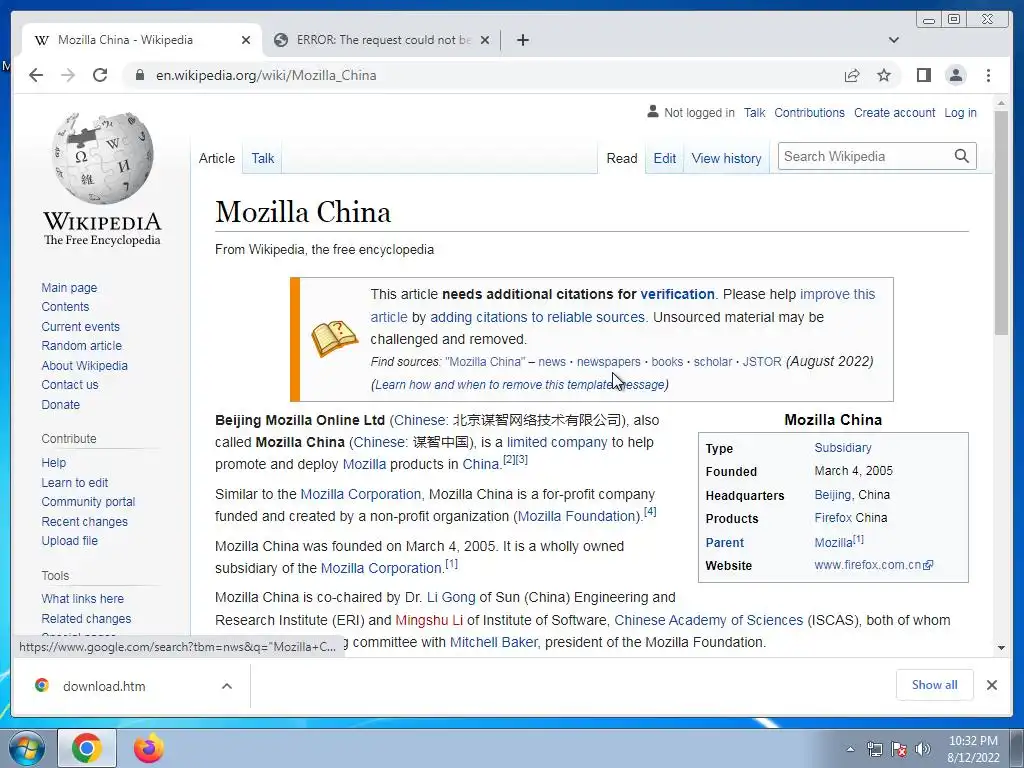Click Show all downloads

click(935, 685)
